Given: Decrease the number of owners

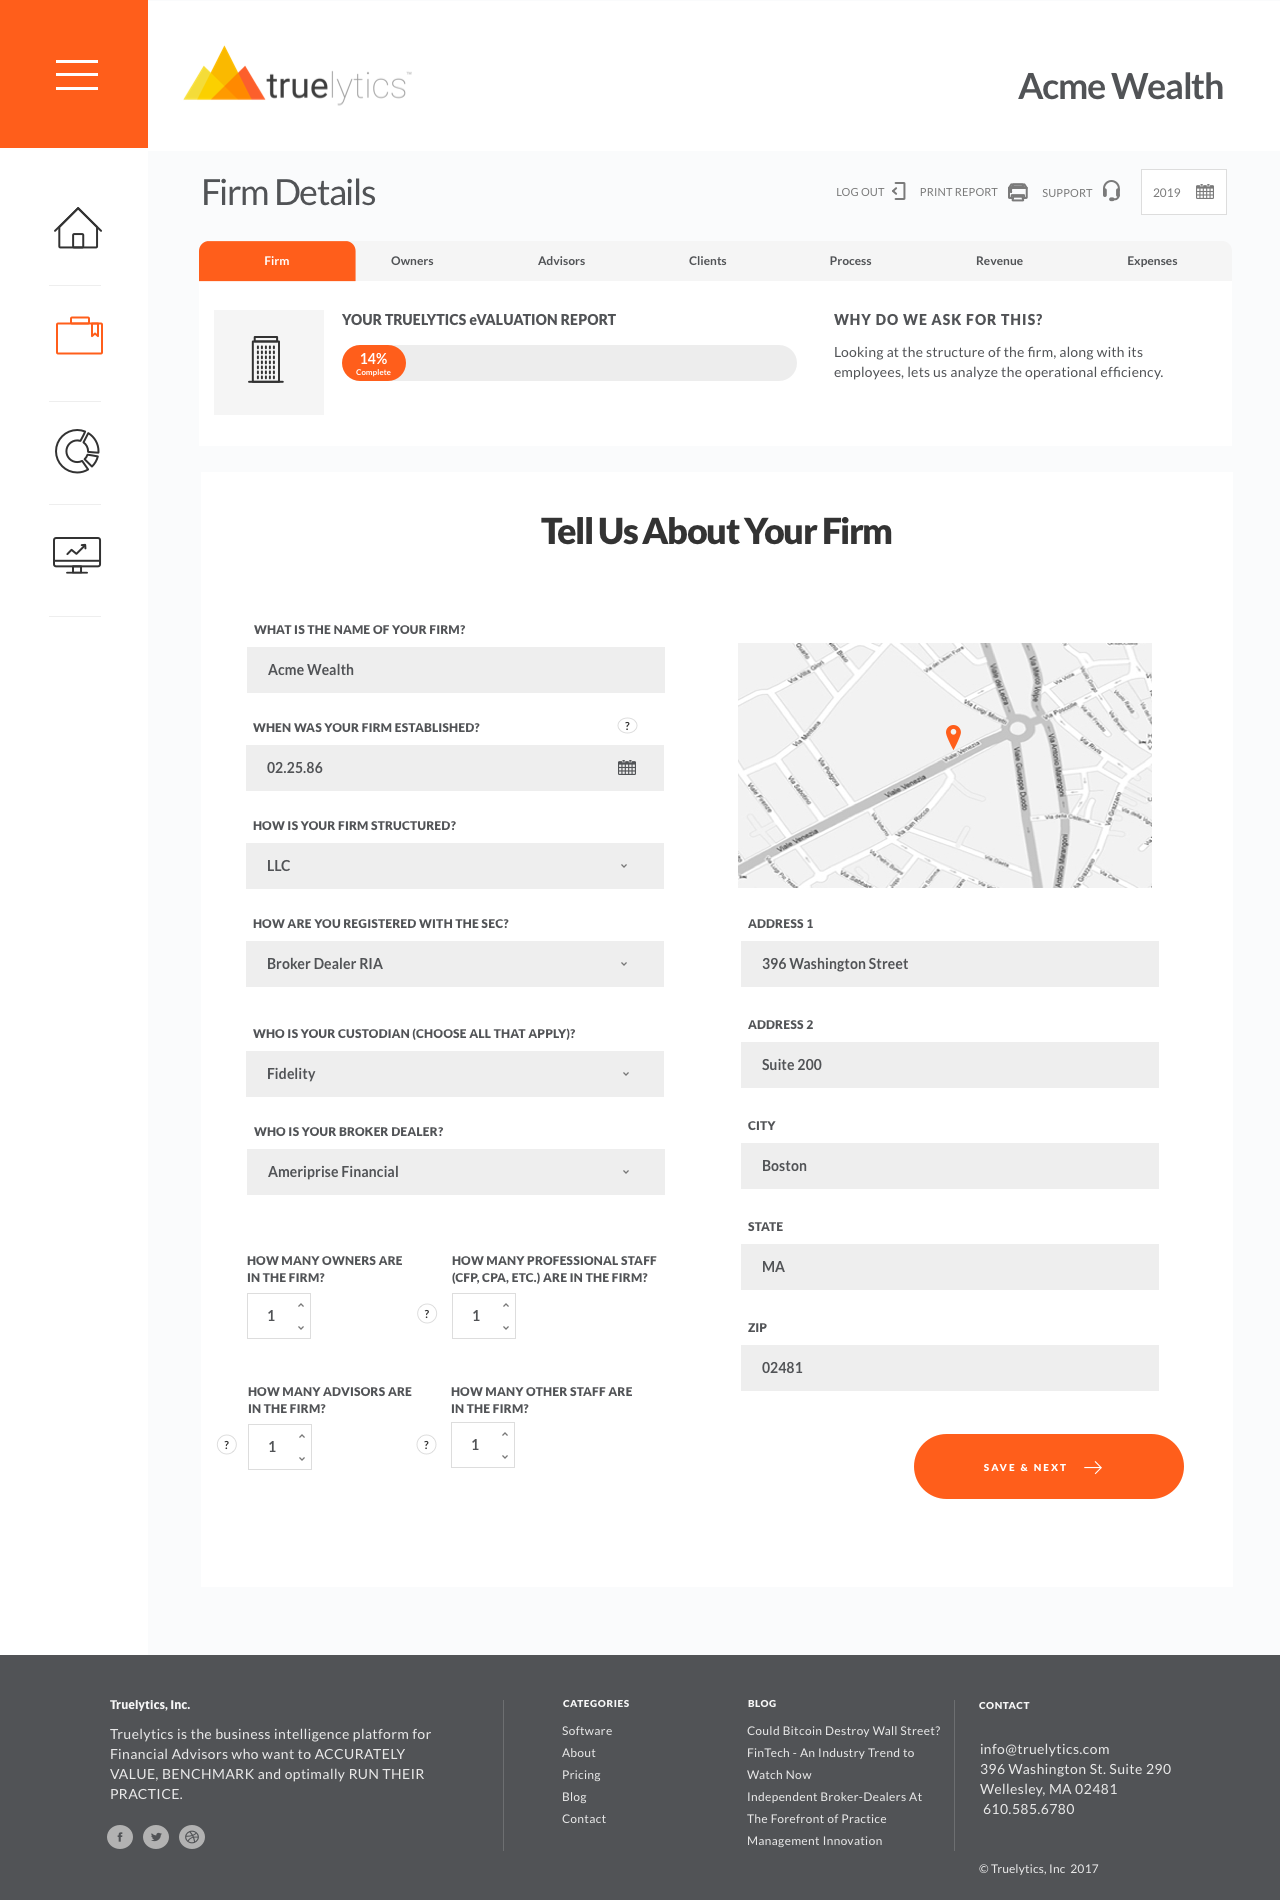Looking at the screenshot, I should pyautogui.click(x=301, y=1328).
